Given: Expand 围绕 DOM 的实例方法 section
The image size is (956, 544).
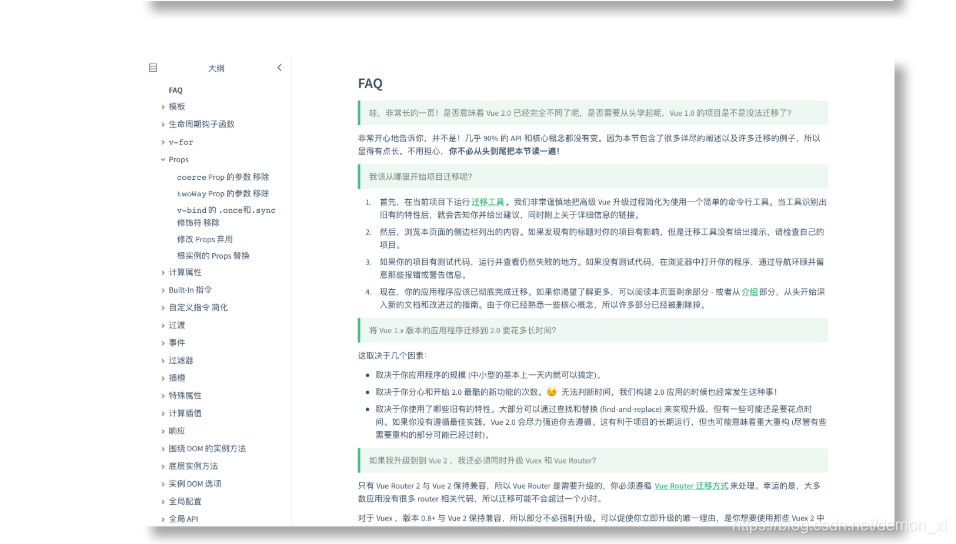Looking at the screenshot, I should pos(163,449).
